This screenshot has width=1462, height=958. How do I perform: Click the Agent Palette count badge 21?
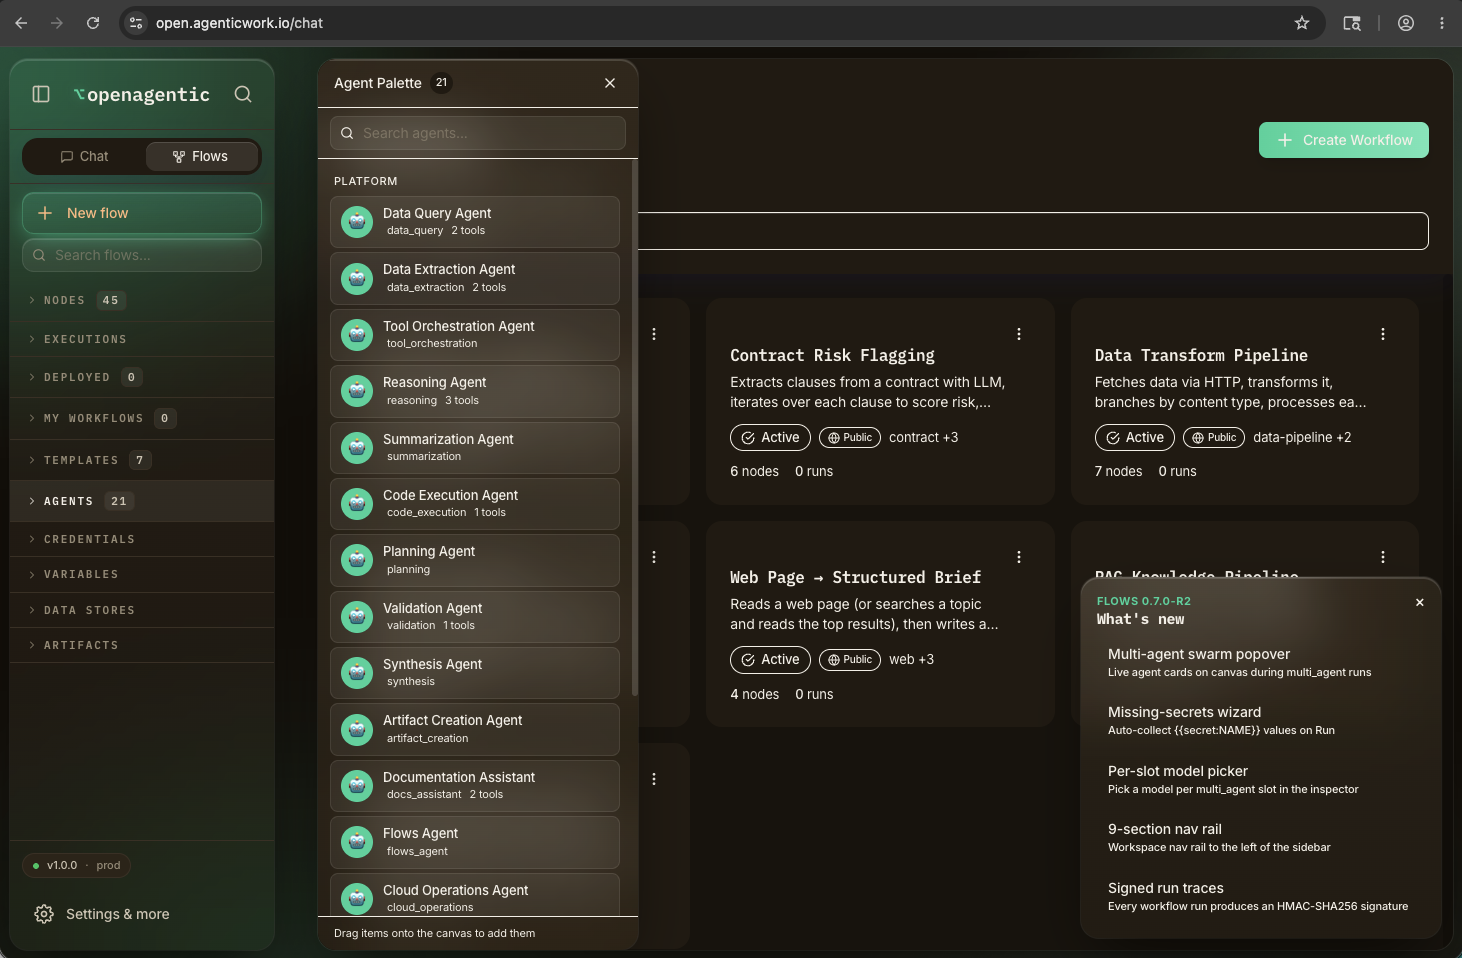[x=441, y=83]
